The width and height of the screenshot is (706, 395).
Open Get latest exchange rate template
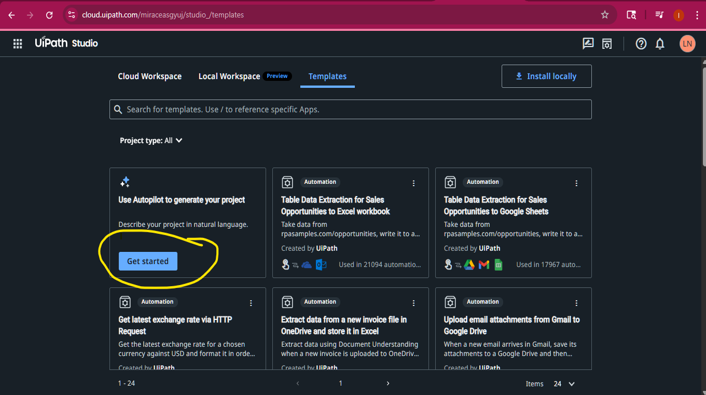click(x=175, y=325)
